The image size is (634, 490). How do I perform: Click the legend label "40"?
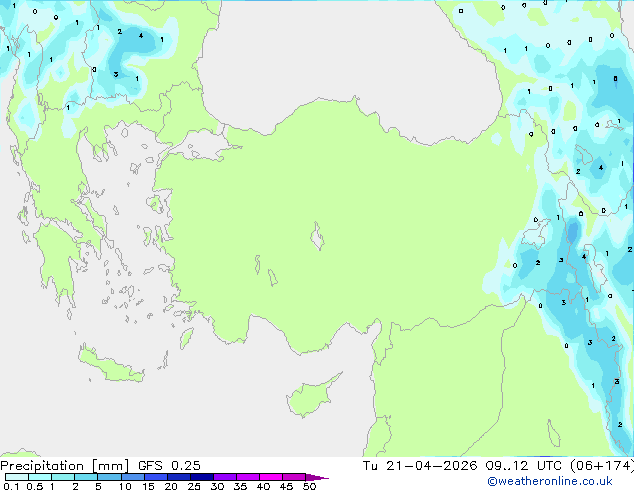pyautogui.click(x=263, y=486)
